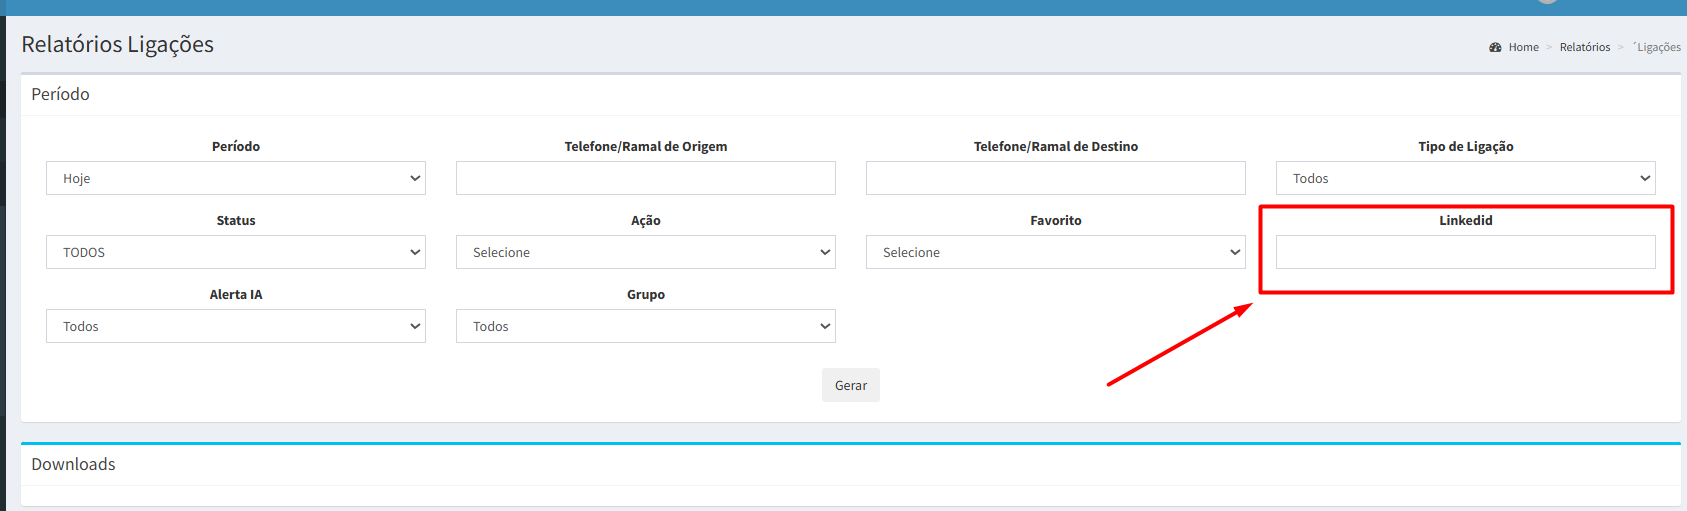Click the Ligações breadcrumb item

1658,47
